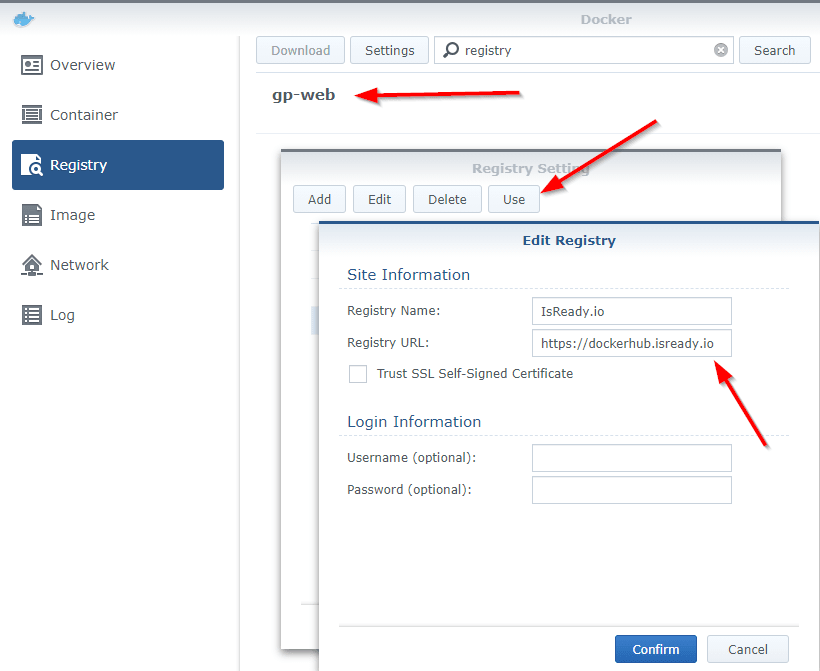Click Edit in the Registry Settings dialog
The height and width of the screenshot is (671, 820).
pos(379,199)
